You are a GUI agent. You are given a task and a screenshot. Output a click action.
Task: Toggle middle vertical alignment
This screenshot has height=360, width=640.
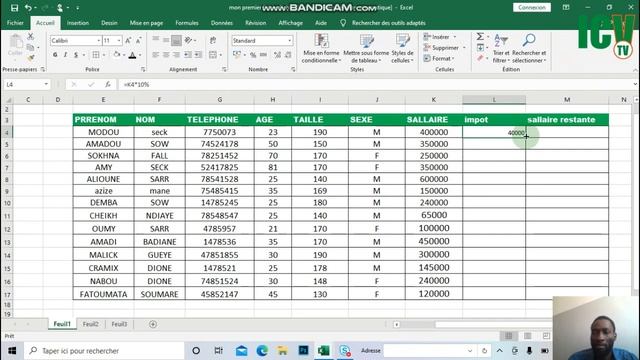click(166, 40)
